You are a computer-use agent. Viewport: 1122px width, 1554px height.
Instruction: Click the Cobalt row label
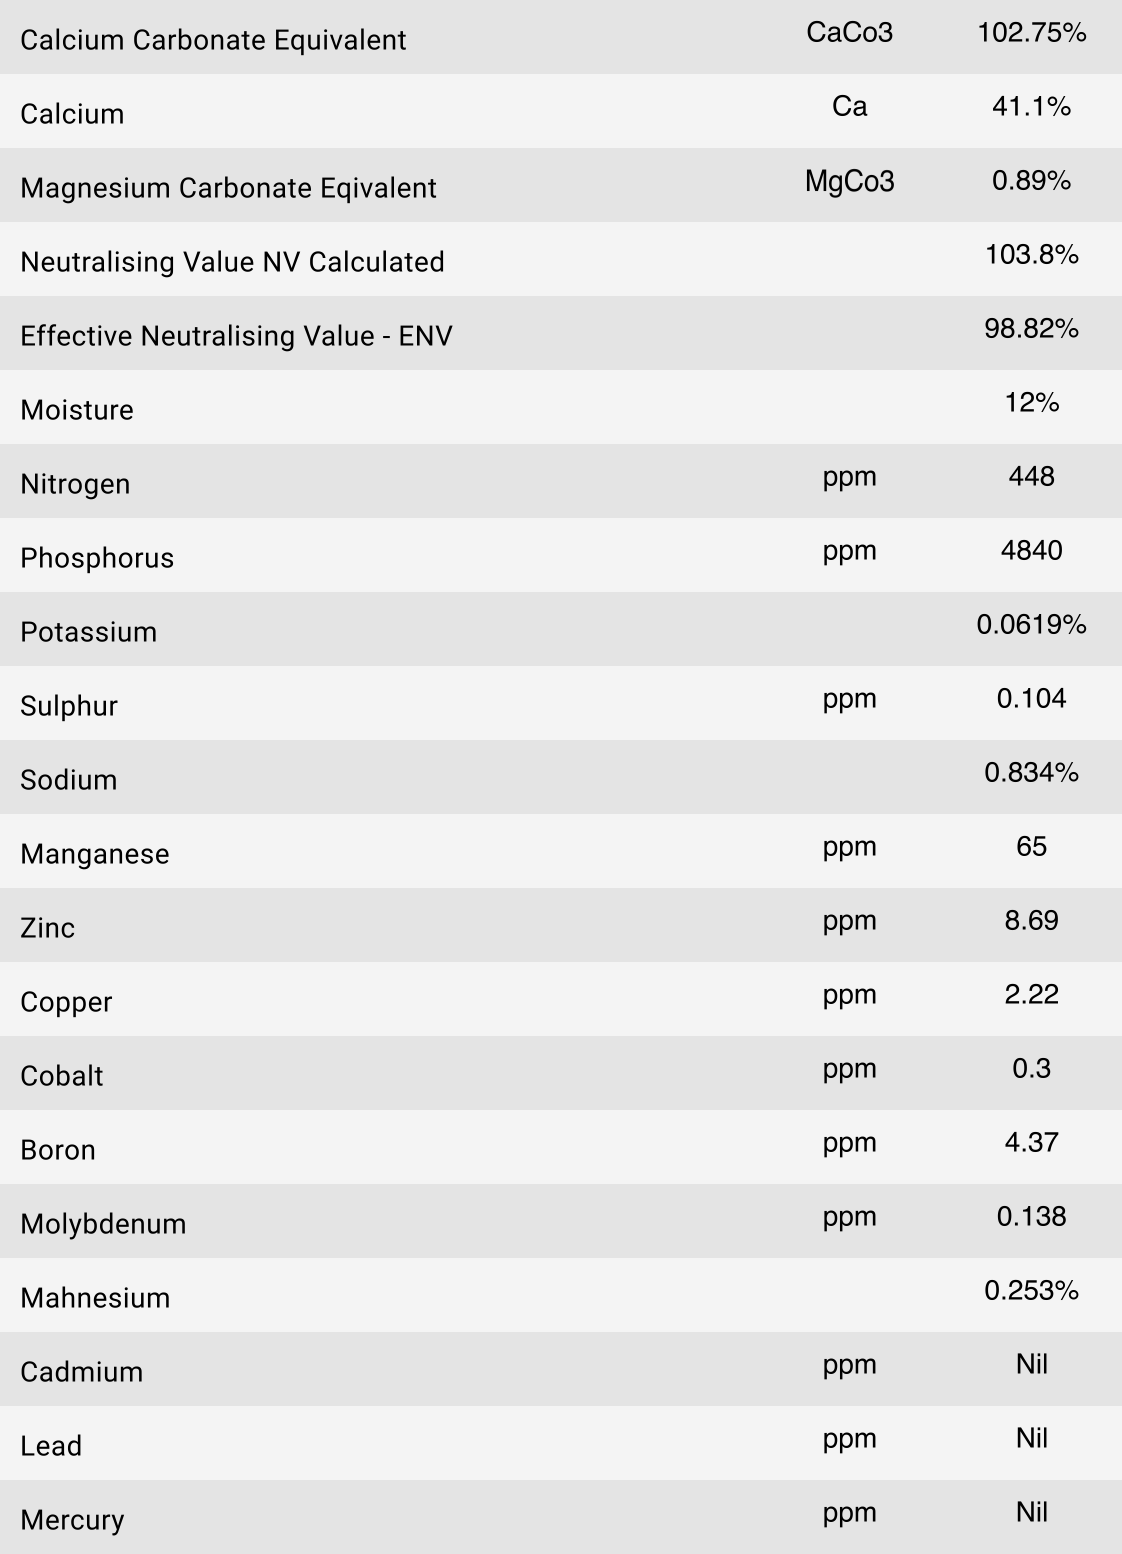pos(62,1076)
